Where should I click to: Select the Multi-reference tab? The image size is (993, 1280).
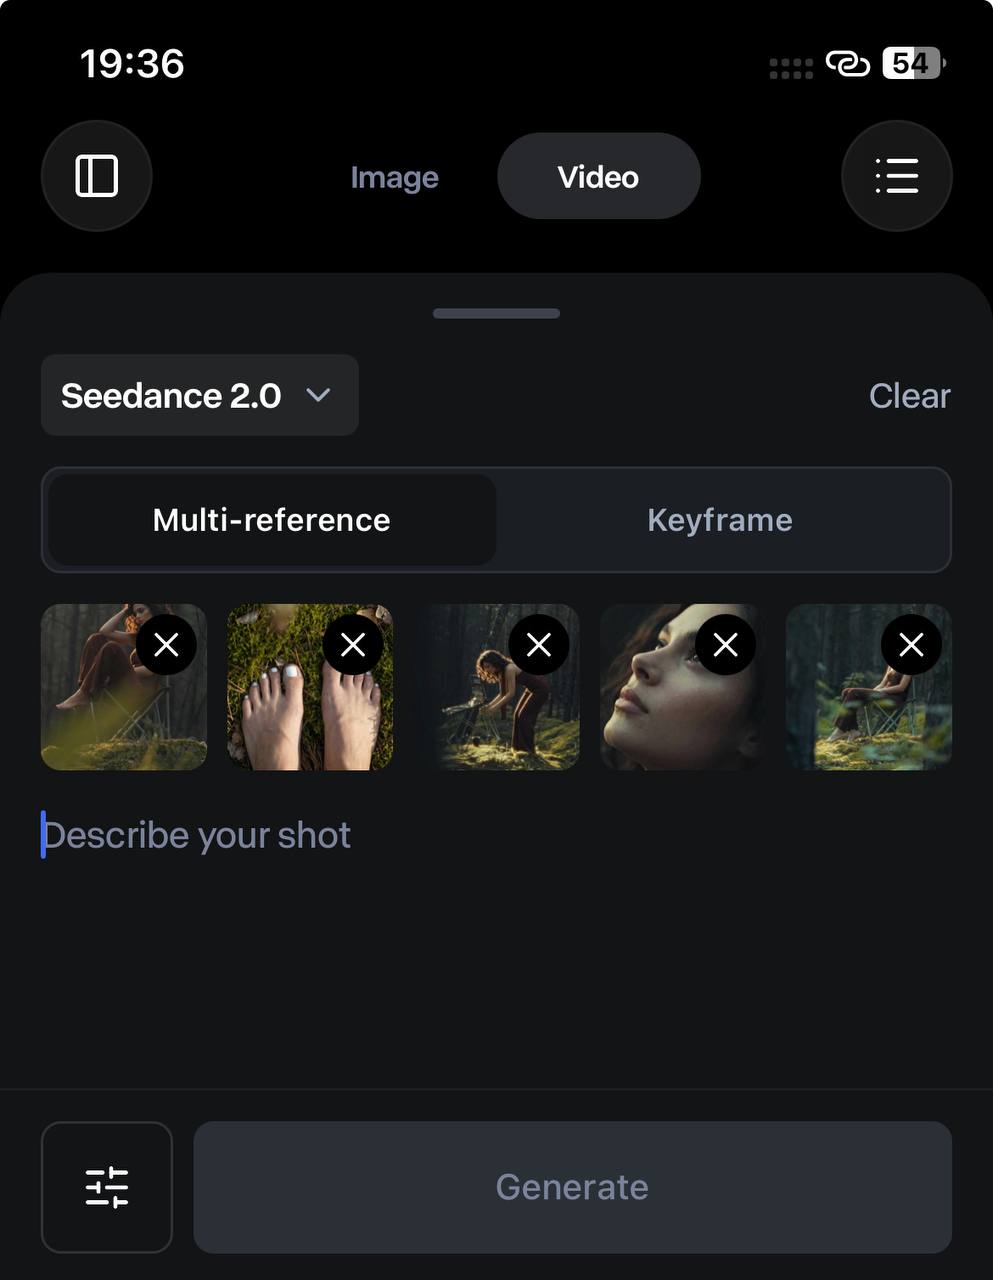tap(272, 520)
